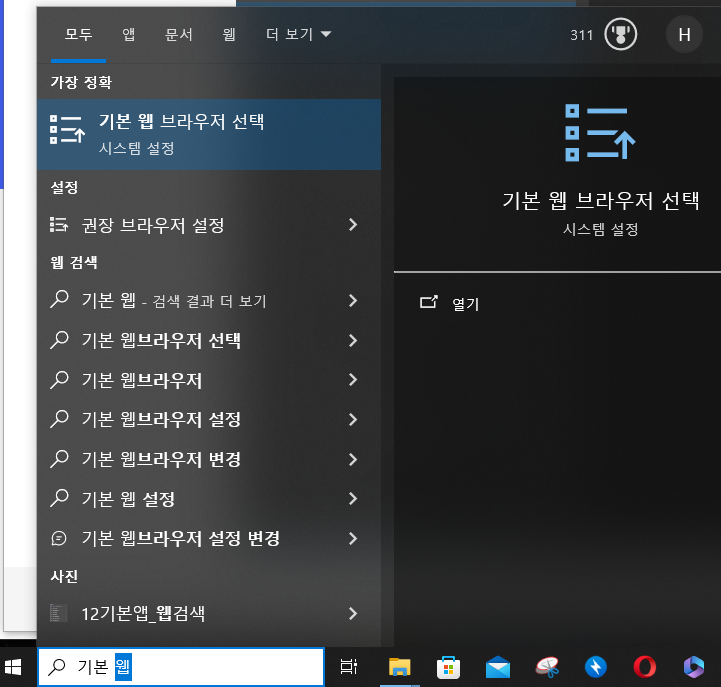Click search icon beside 기본 웹브라우저 변경

(x=59, y=458)
